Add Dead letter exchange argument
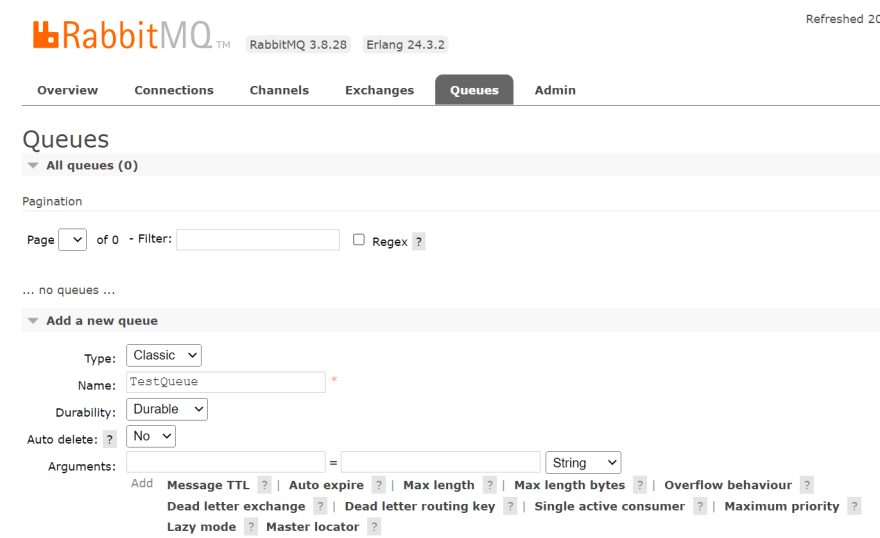 (x=236, y=507)
